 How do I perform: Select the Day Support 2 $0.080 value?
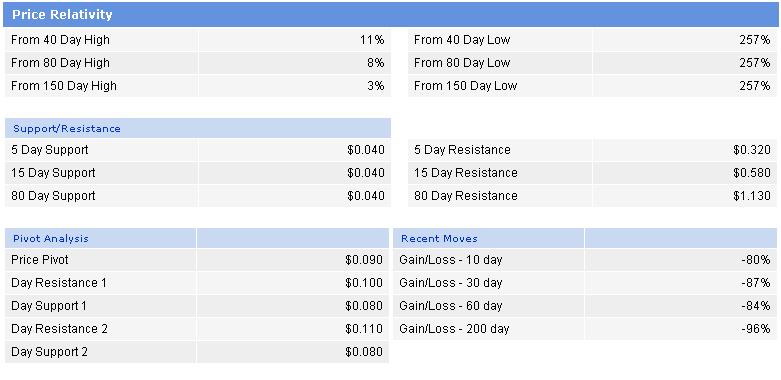click(x=364, y=352)
